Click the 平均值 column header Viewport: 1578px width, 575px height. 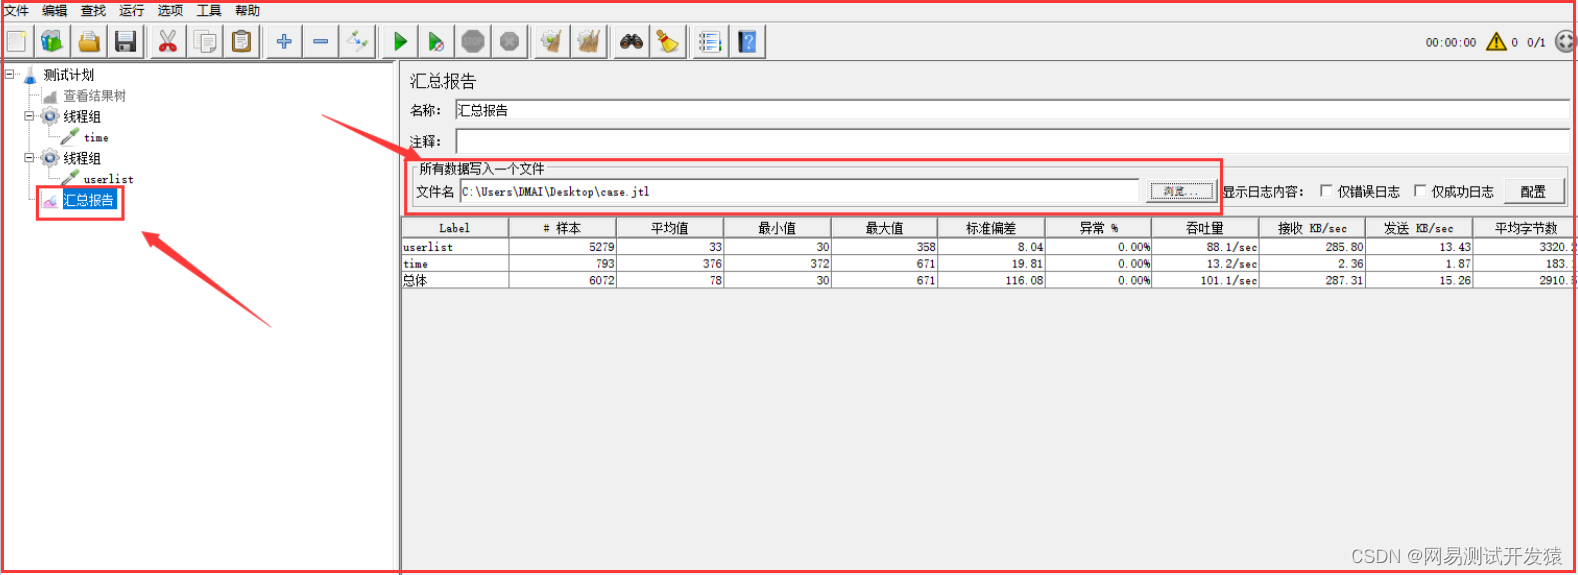point(670,228)
